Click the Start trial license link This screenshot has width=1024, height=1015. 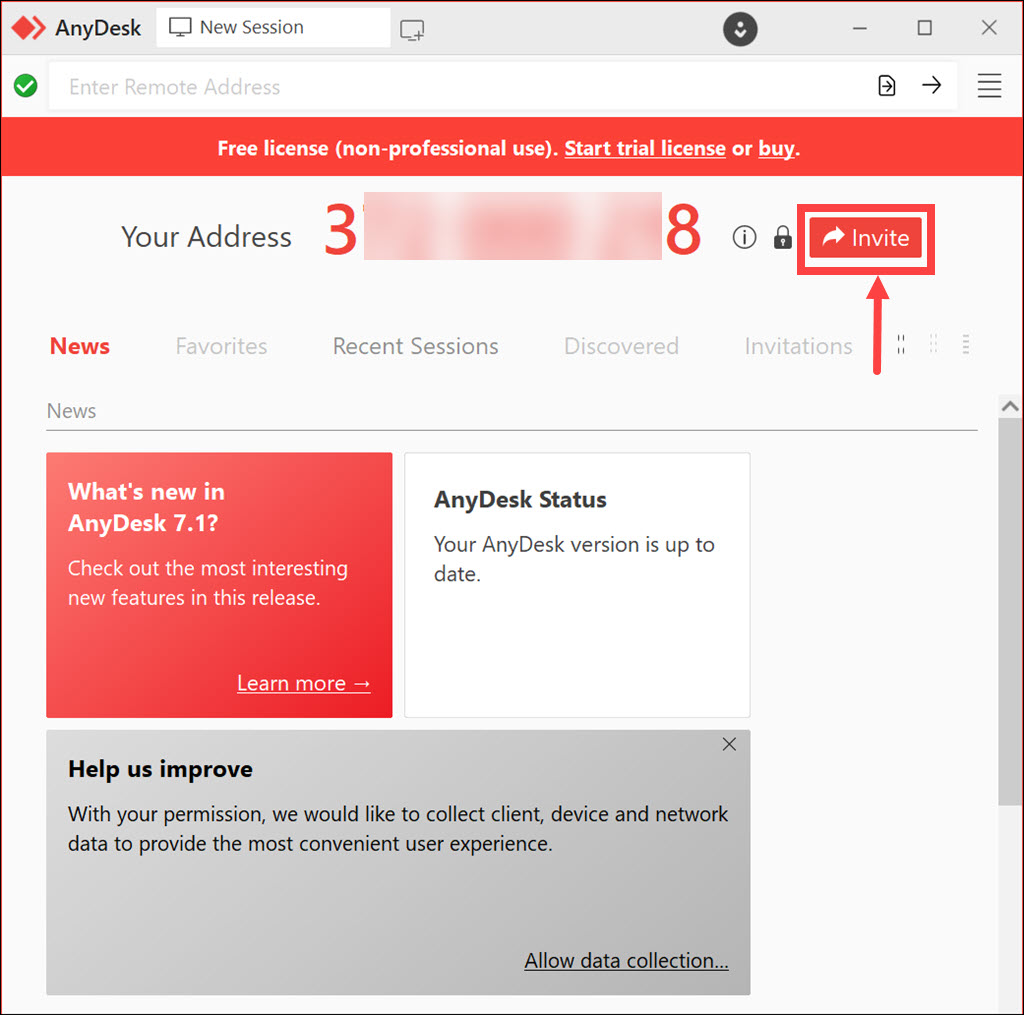(645, 149)
